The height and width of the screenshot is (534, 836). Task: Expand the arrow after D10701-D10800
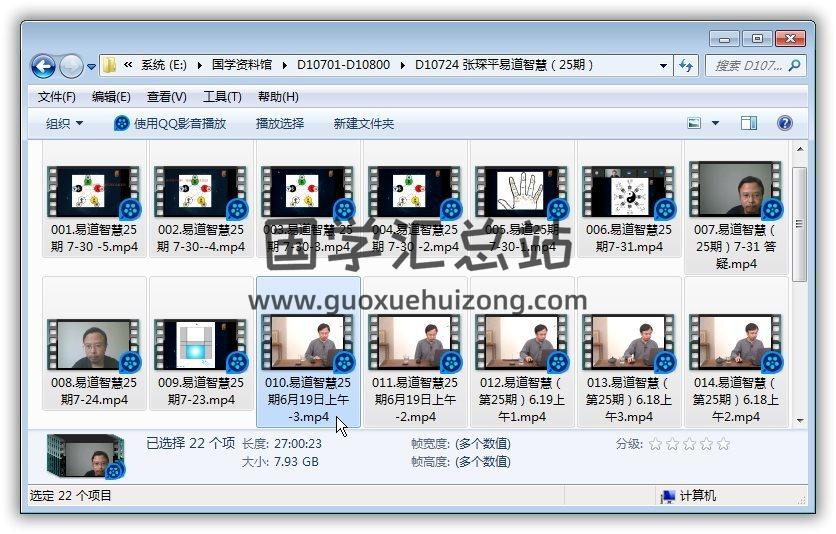403,66
